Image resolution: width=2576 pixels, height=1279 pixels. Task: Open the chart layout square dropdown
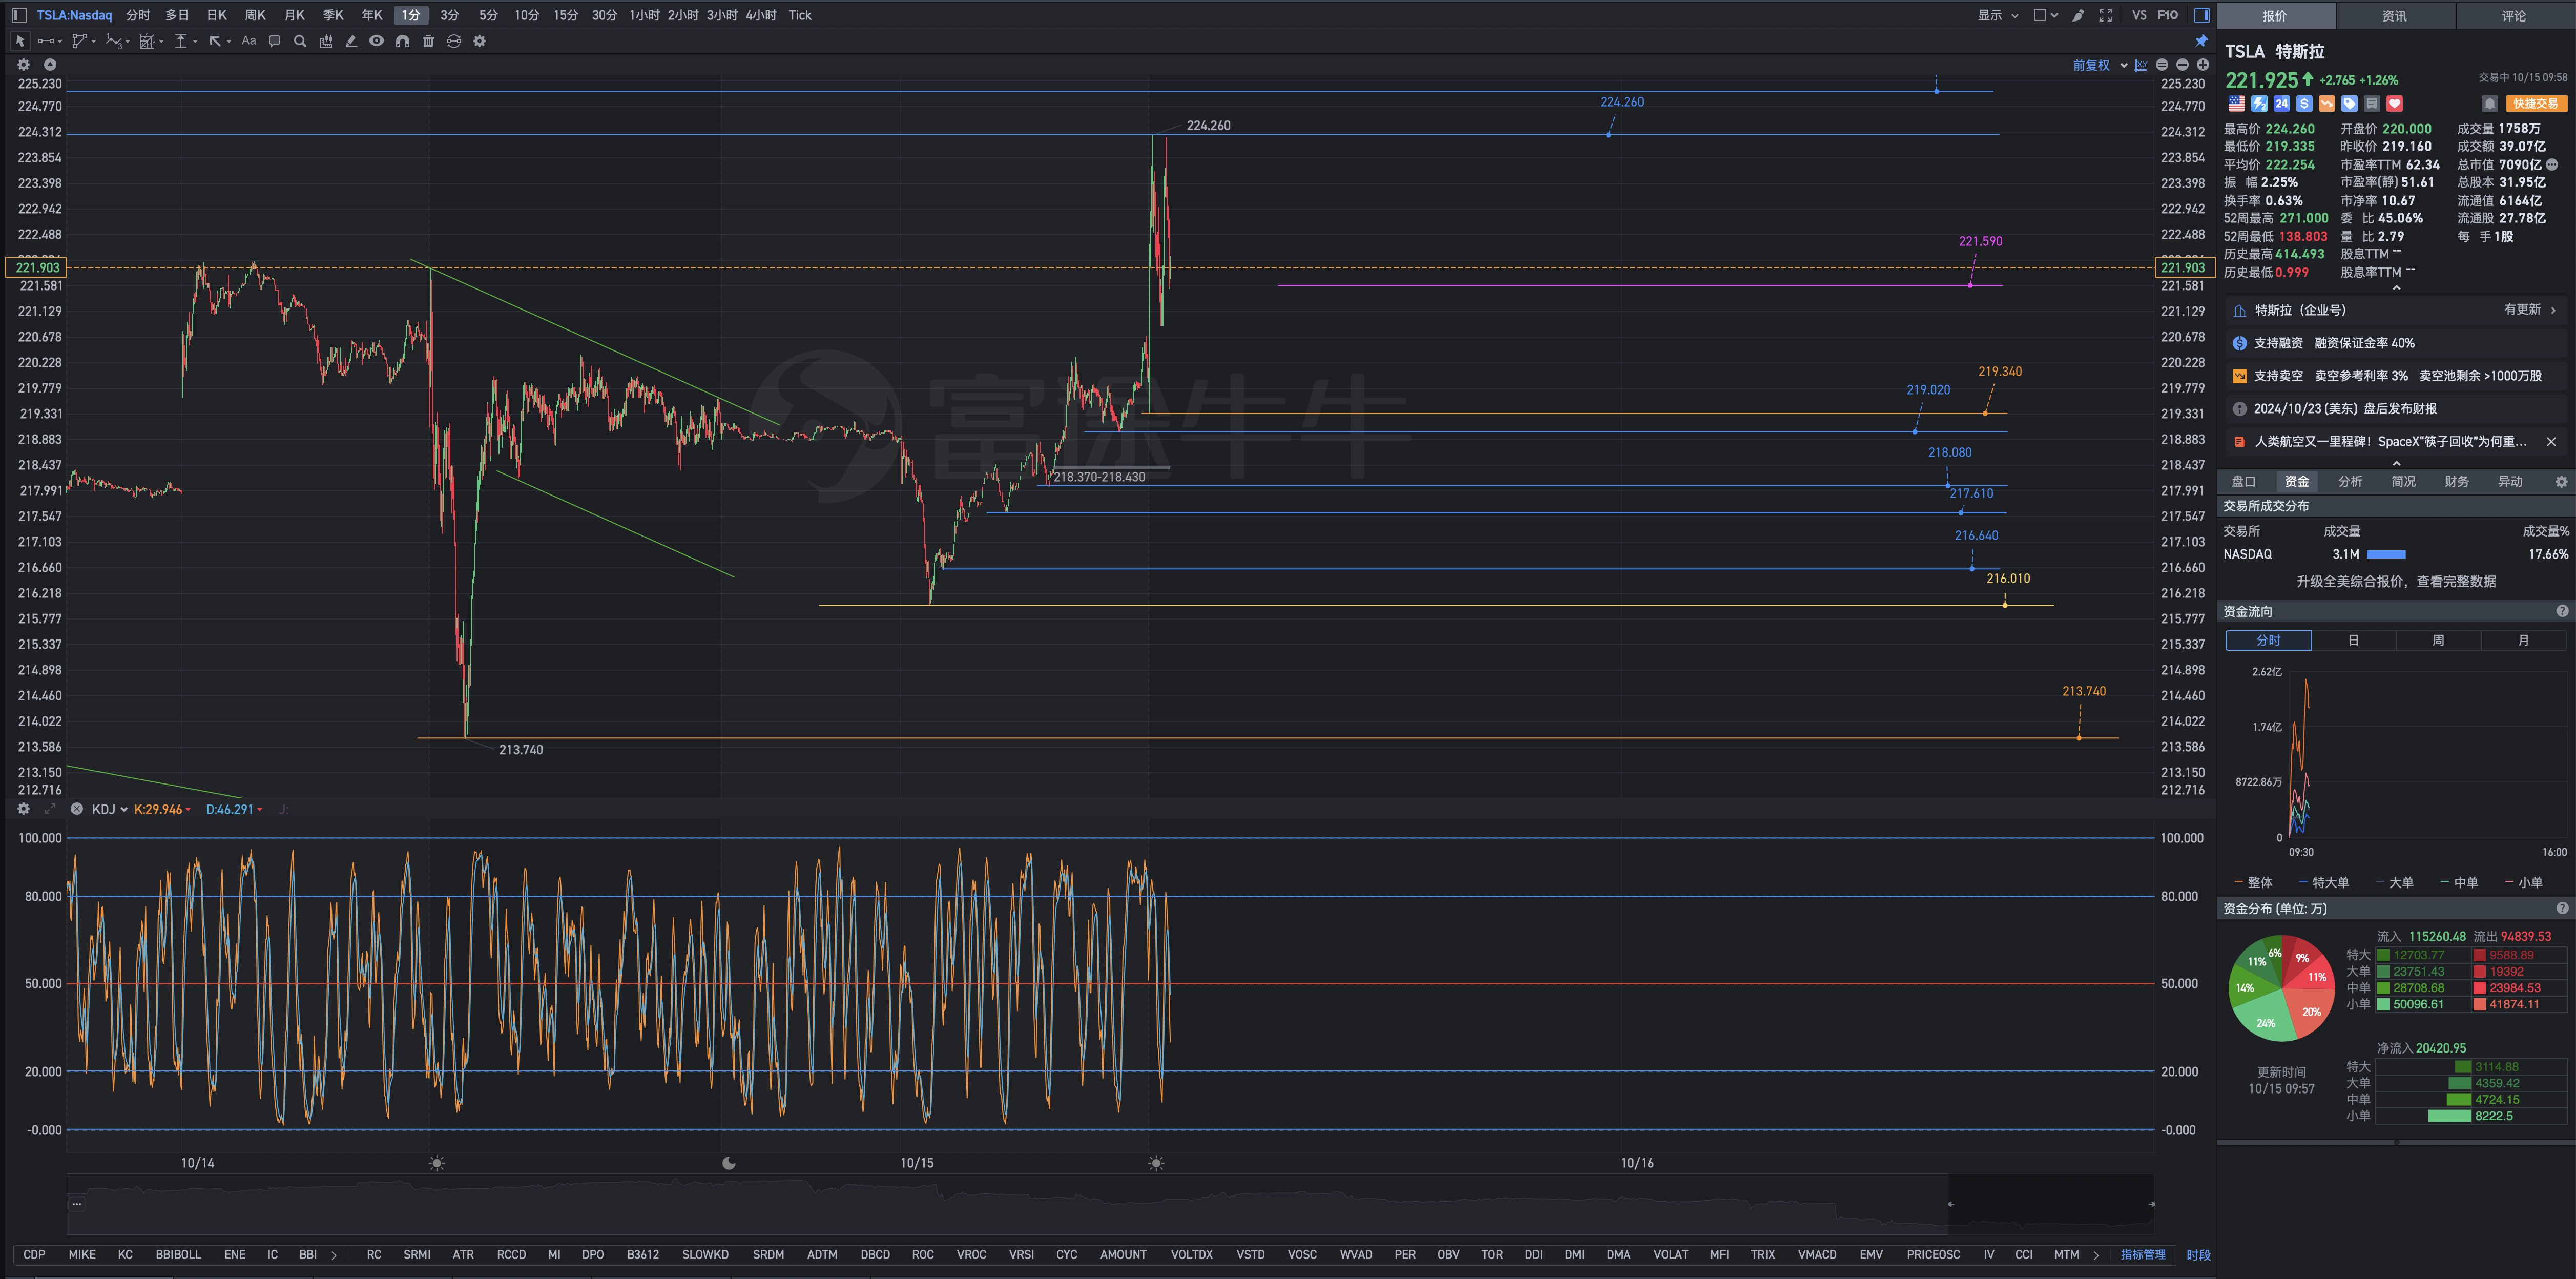(2045, 15)
